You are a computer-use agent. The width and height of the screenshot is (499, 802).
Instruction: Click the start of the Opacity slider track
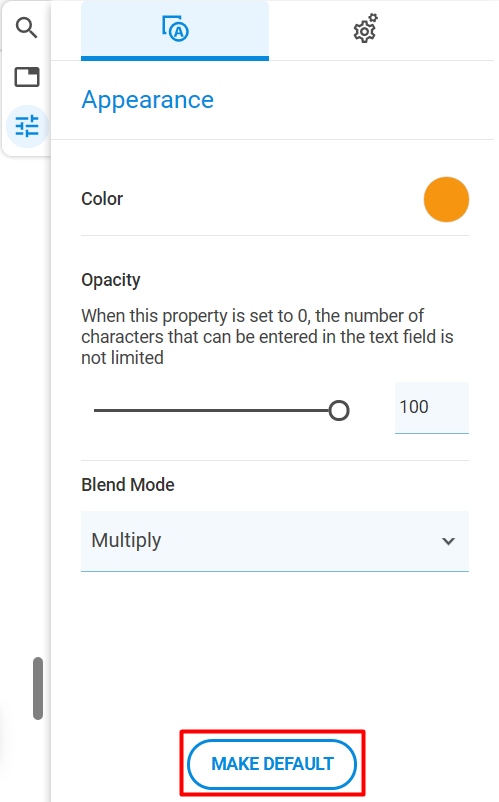pos(96,410)
